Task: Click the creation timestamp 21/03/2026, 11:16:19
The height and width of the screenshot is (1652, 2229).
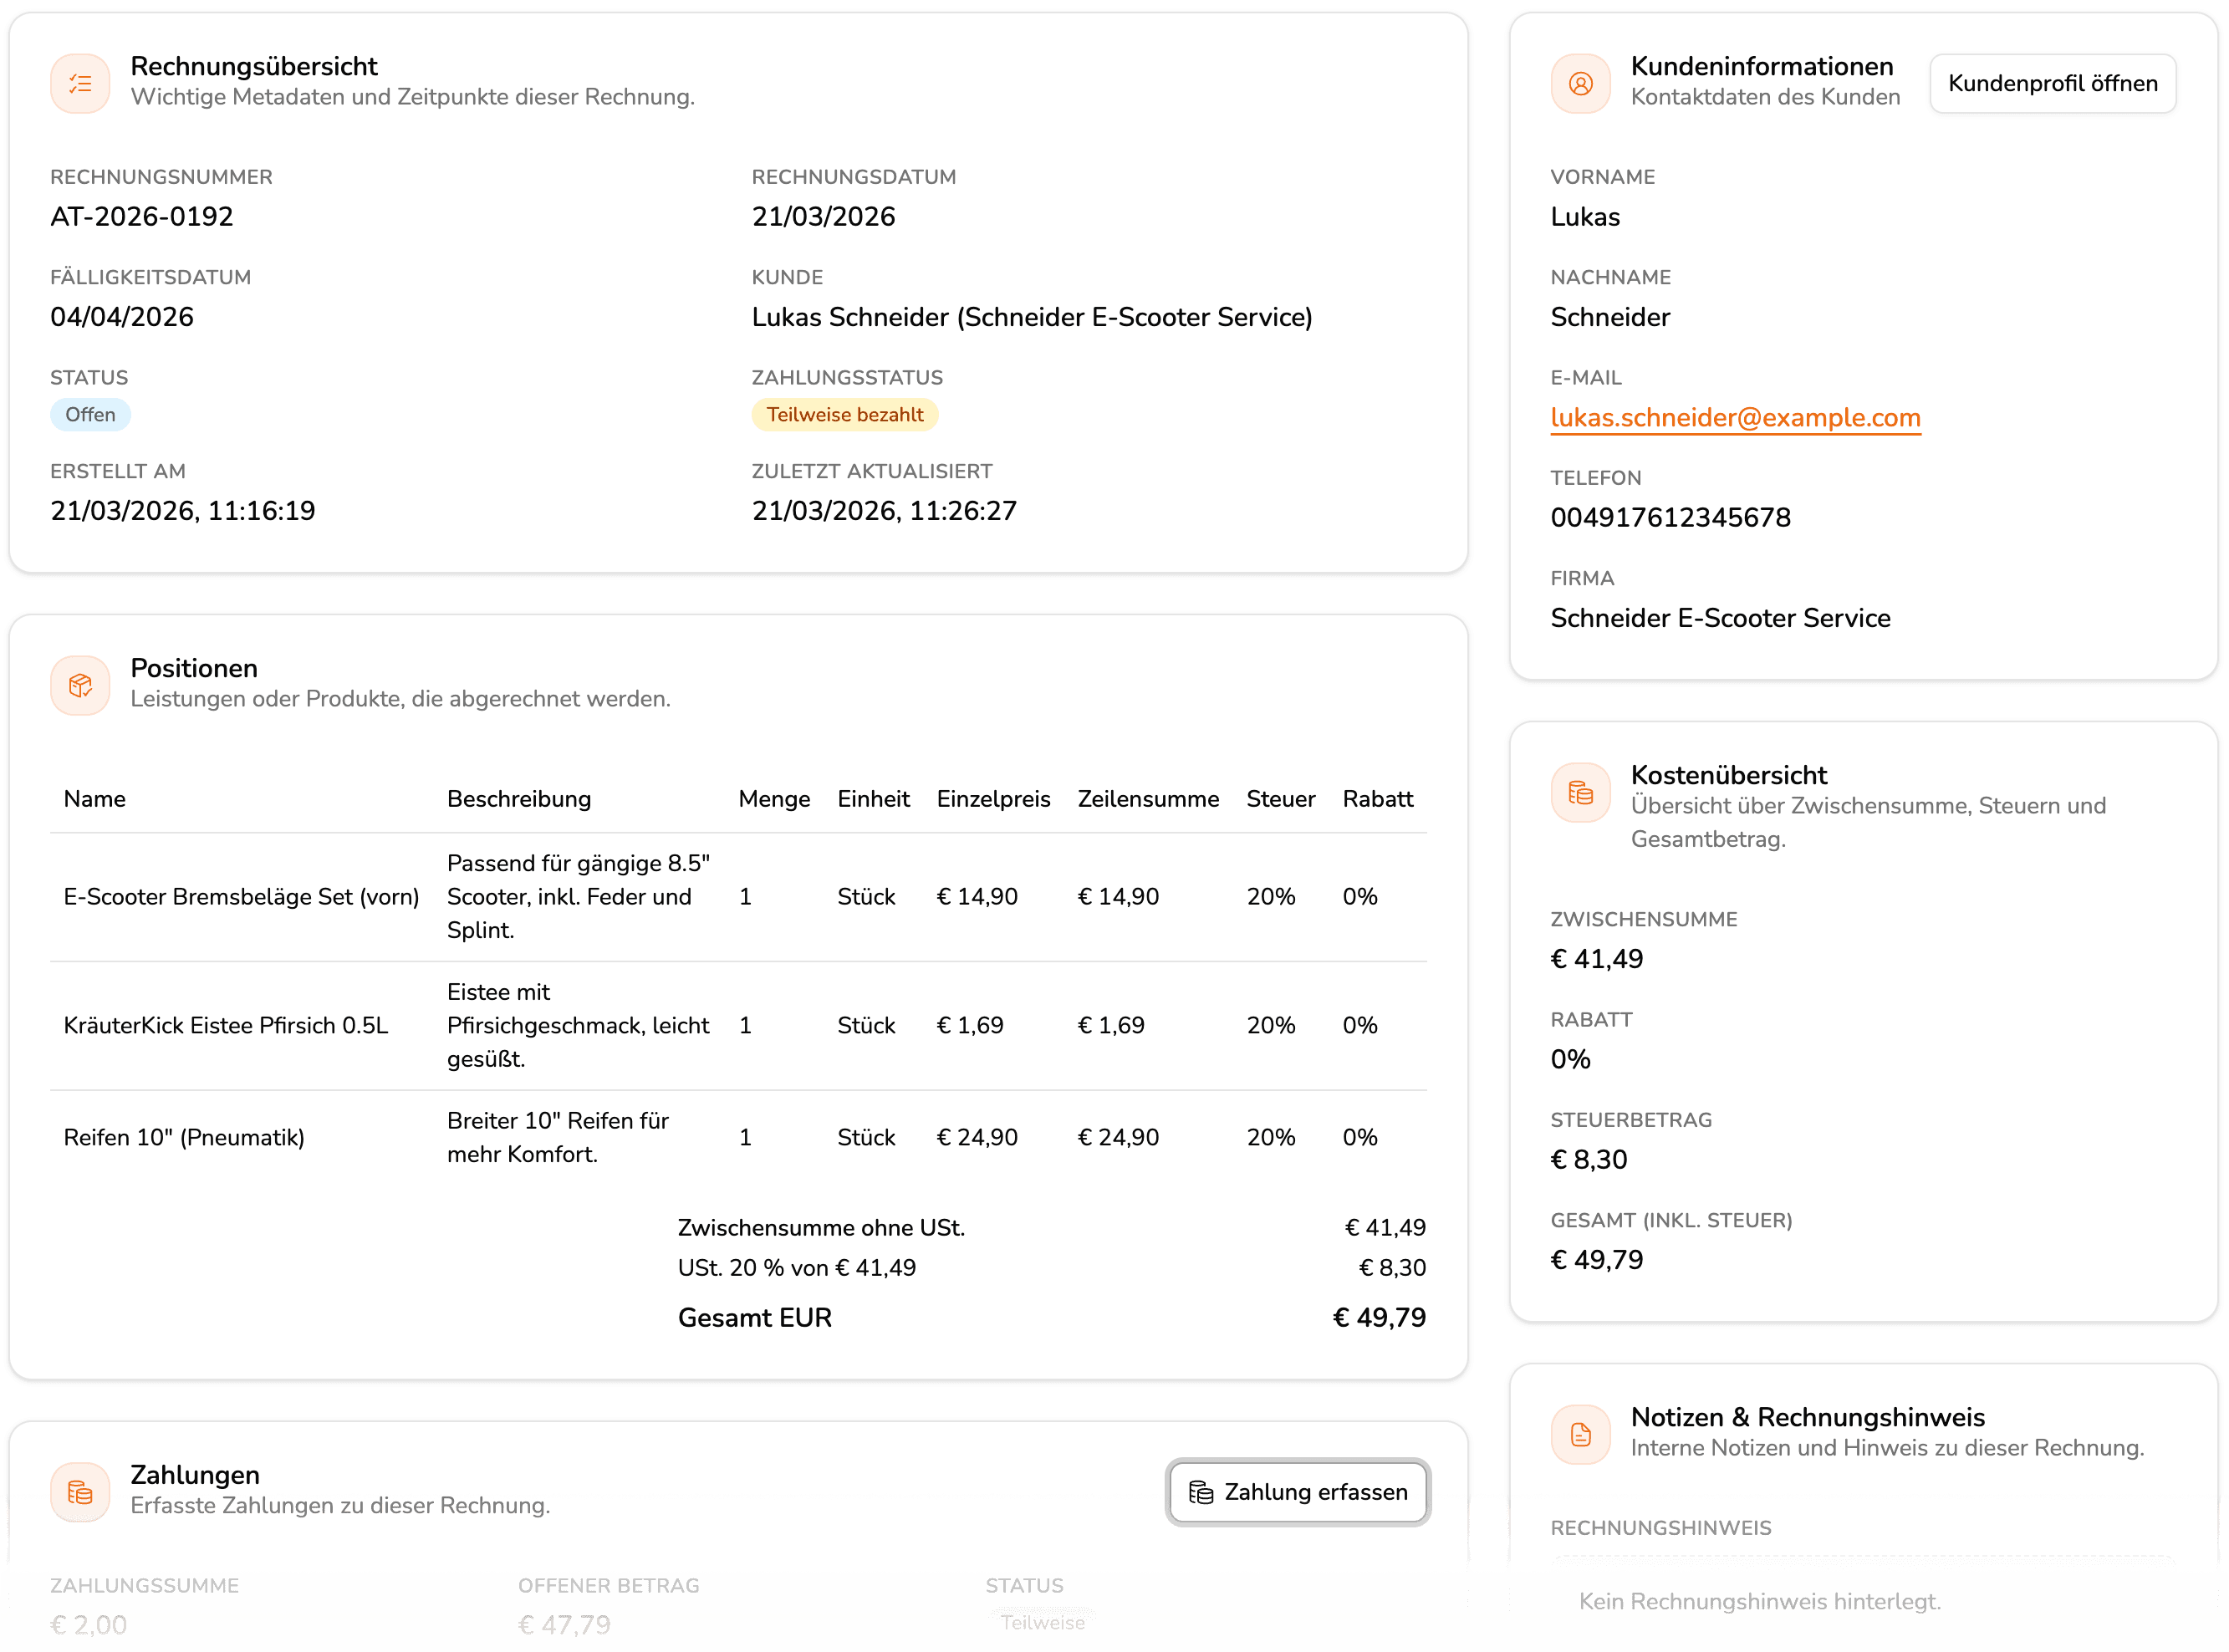Action: 183,510
